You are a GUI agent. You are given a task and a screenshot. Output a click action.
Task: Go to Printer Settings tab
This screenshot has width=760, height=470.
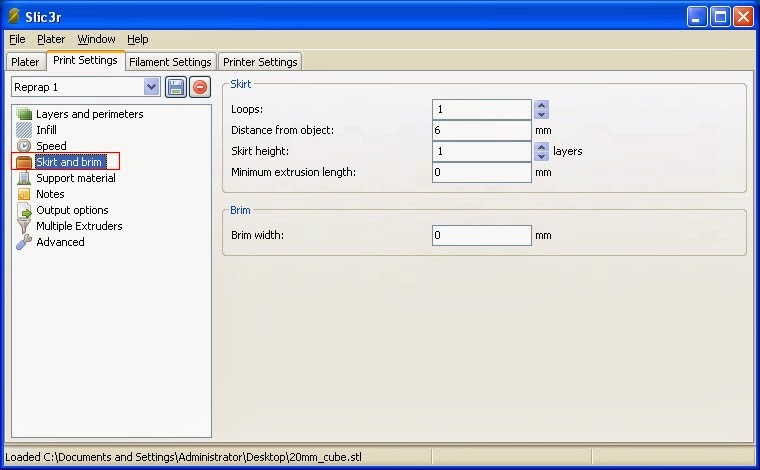(x=260, y=62)
